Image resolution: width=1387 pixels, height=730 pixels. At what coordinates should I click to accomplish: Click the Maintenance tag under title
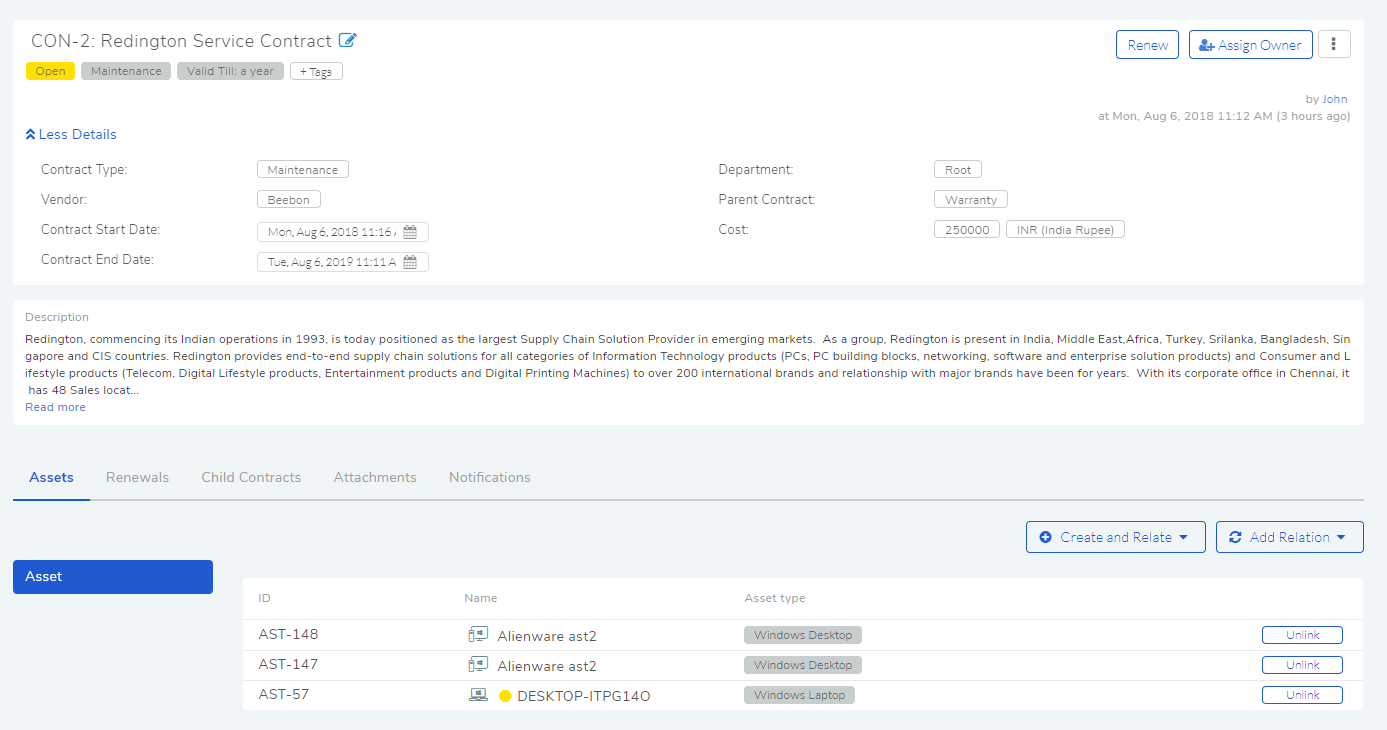point(126,71)
